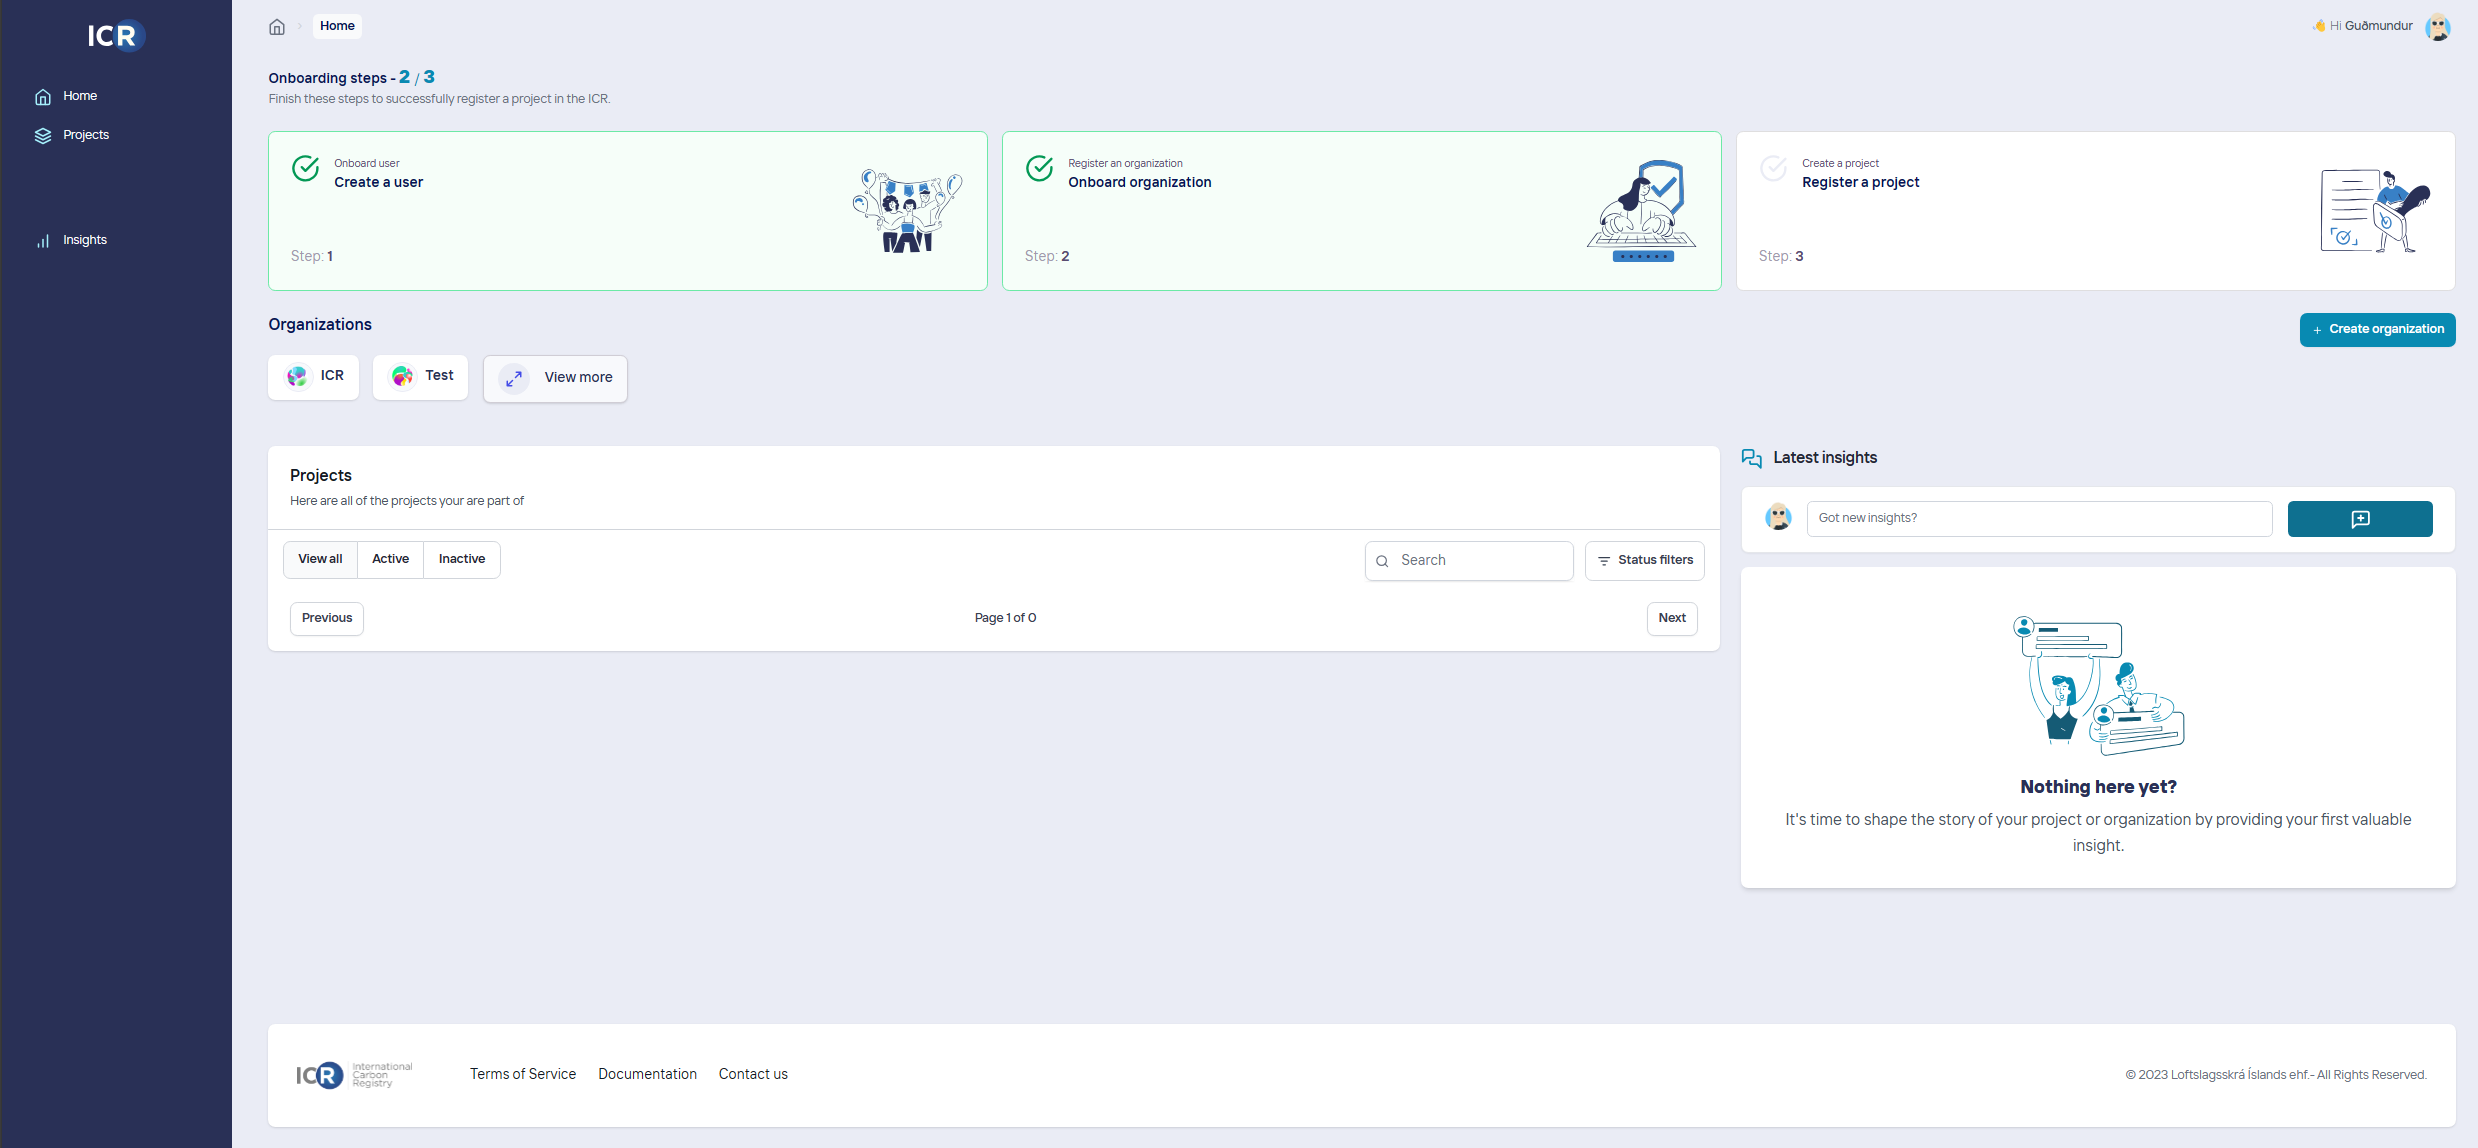Open the user avatar in top right

2437,27
